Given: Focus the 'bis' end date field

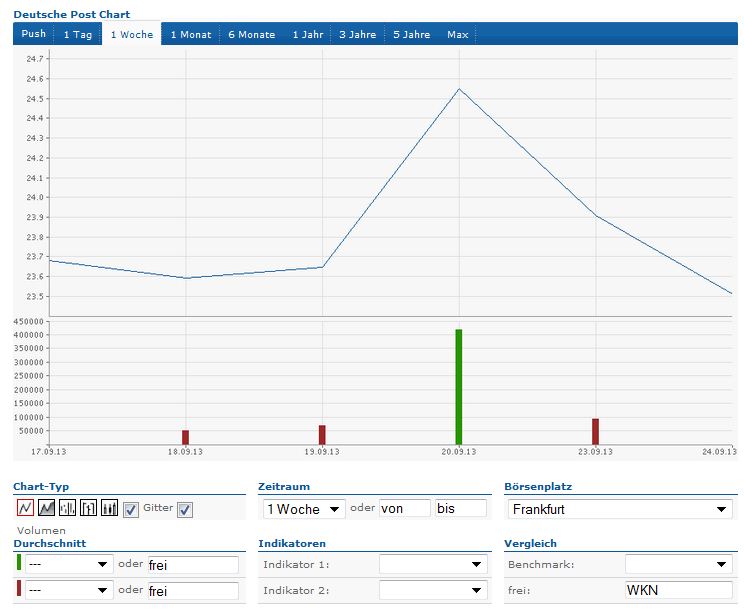Looking at the screenshot, I should (x=461, y=508).
